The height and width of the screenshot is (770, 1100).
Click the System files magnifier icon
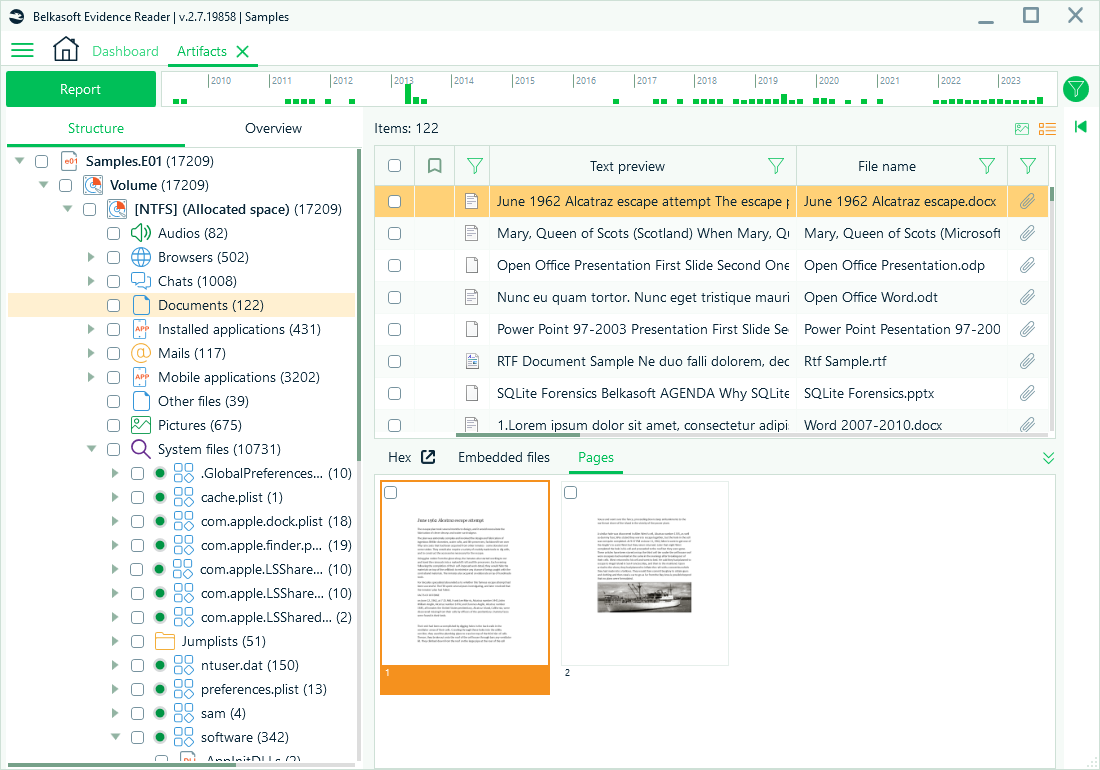click(141, 449)
